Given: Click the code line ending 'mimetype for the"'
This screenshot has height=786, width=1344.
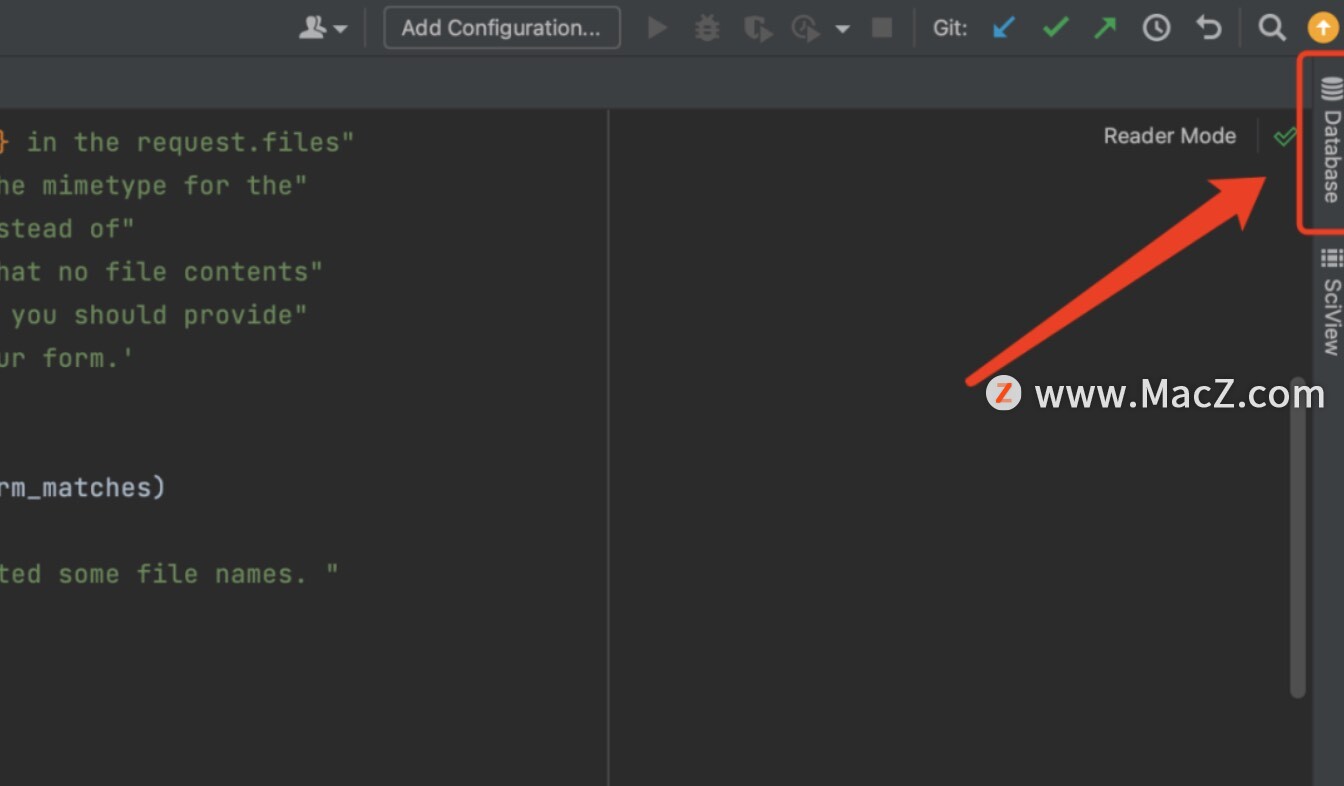Looking at the screenshot, I should pos(153,185).
